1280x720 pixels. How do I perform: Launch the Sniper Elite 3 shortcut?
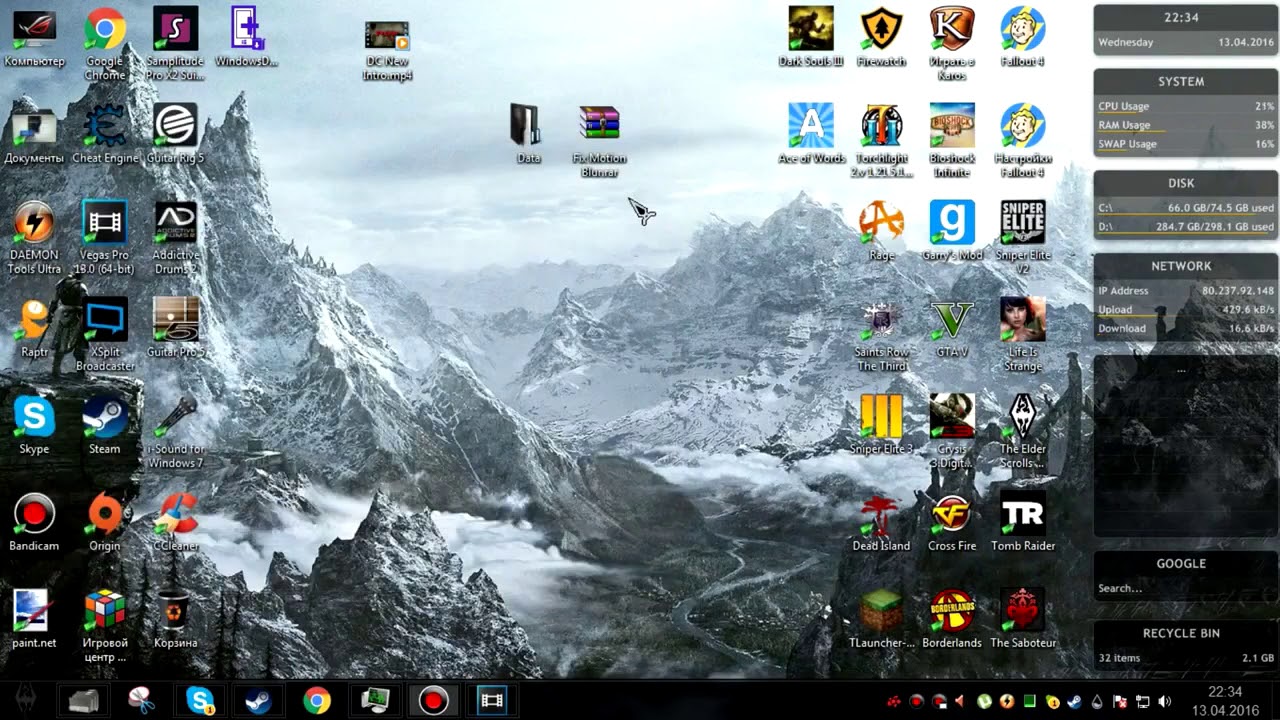click(x=881, y=426)
